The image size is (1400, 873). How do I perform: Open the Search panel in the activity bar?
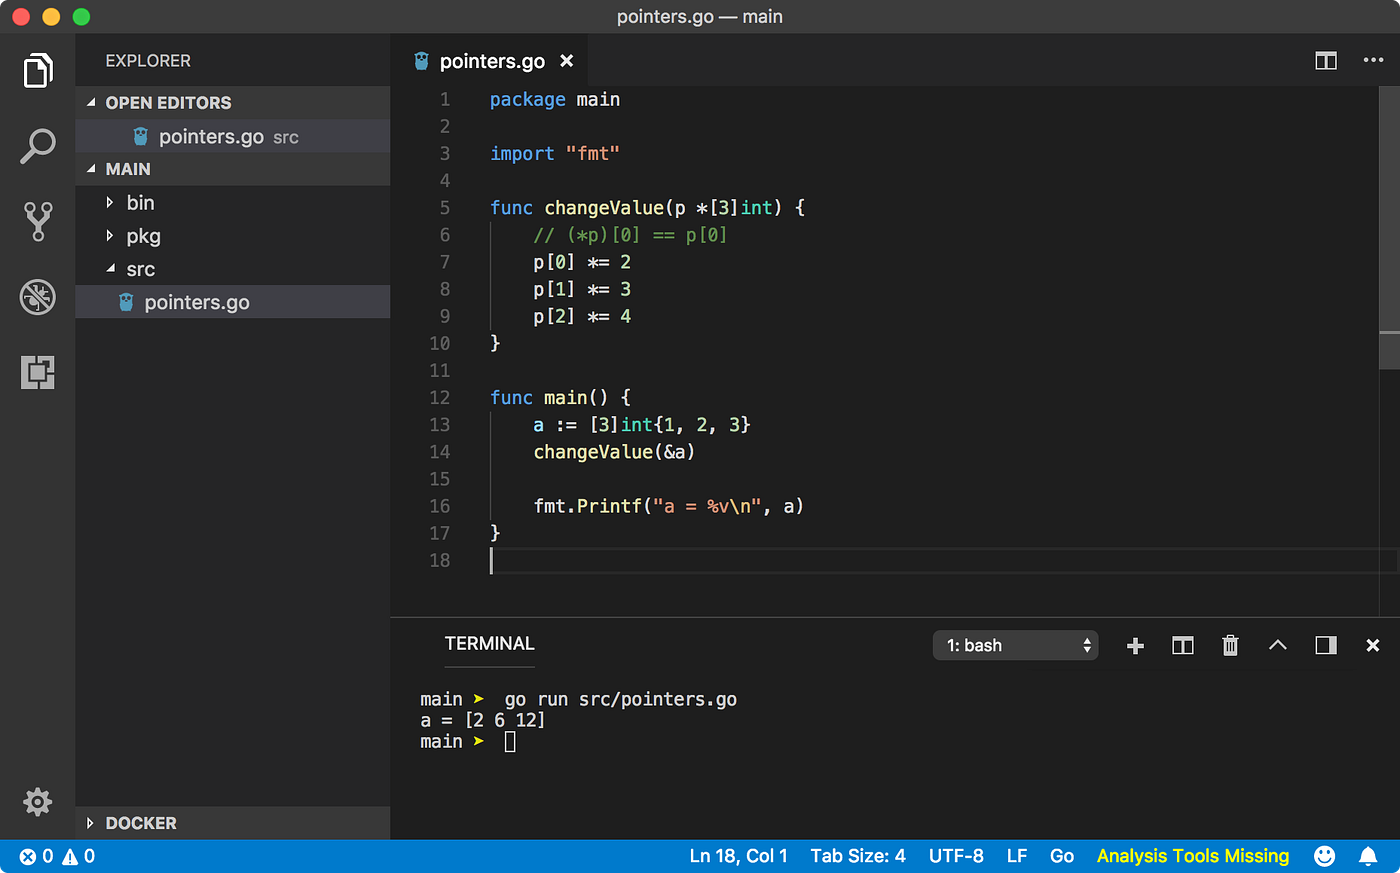pyautogui.click(x=37, y=146)
